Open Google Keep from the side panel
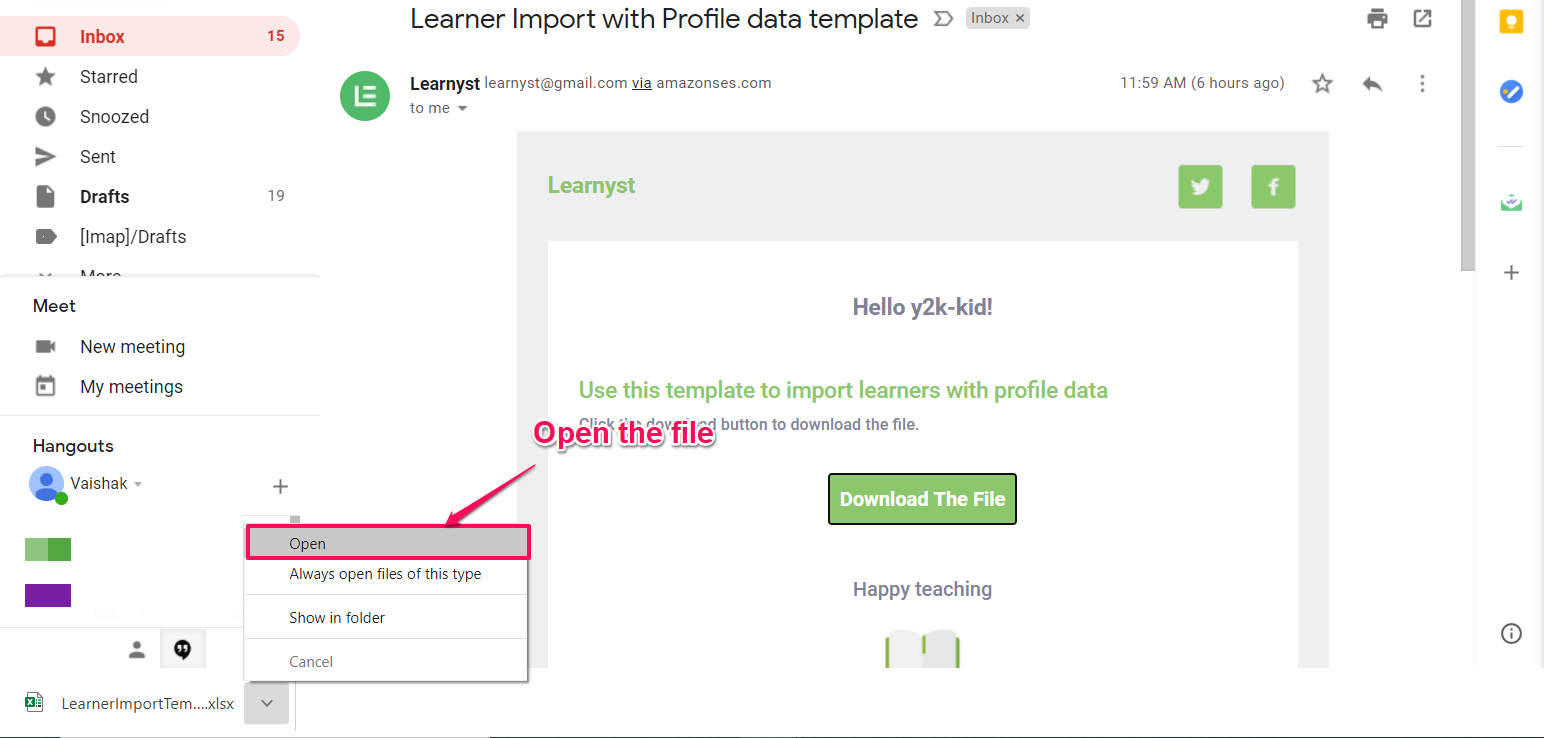The height and width of the screenshot is (738, 1544). (x=1511, y=22)
